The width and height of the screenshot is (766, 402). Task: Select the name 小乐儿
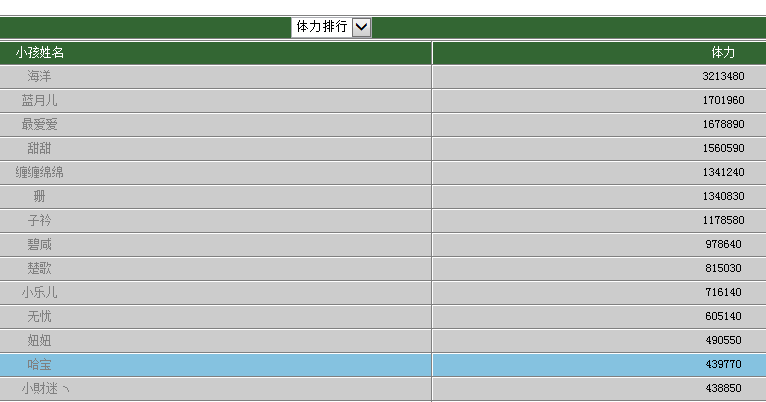(x=40, y=293)
